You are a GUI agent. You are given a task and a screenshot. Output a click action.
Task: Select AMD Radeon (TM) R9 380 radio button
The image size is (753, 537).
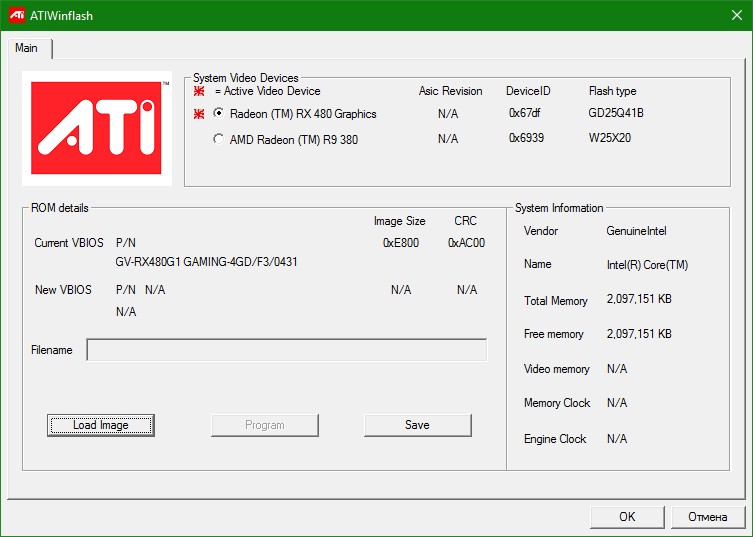(219, 139)
